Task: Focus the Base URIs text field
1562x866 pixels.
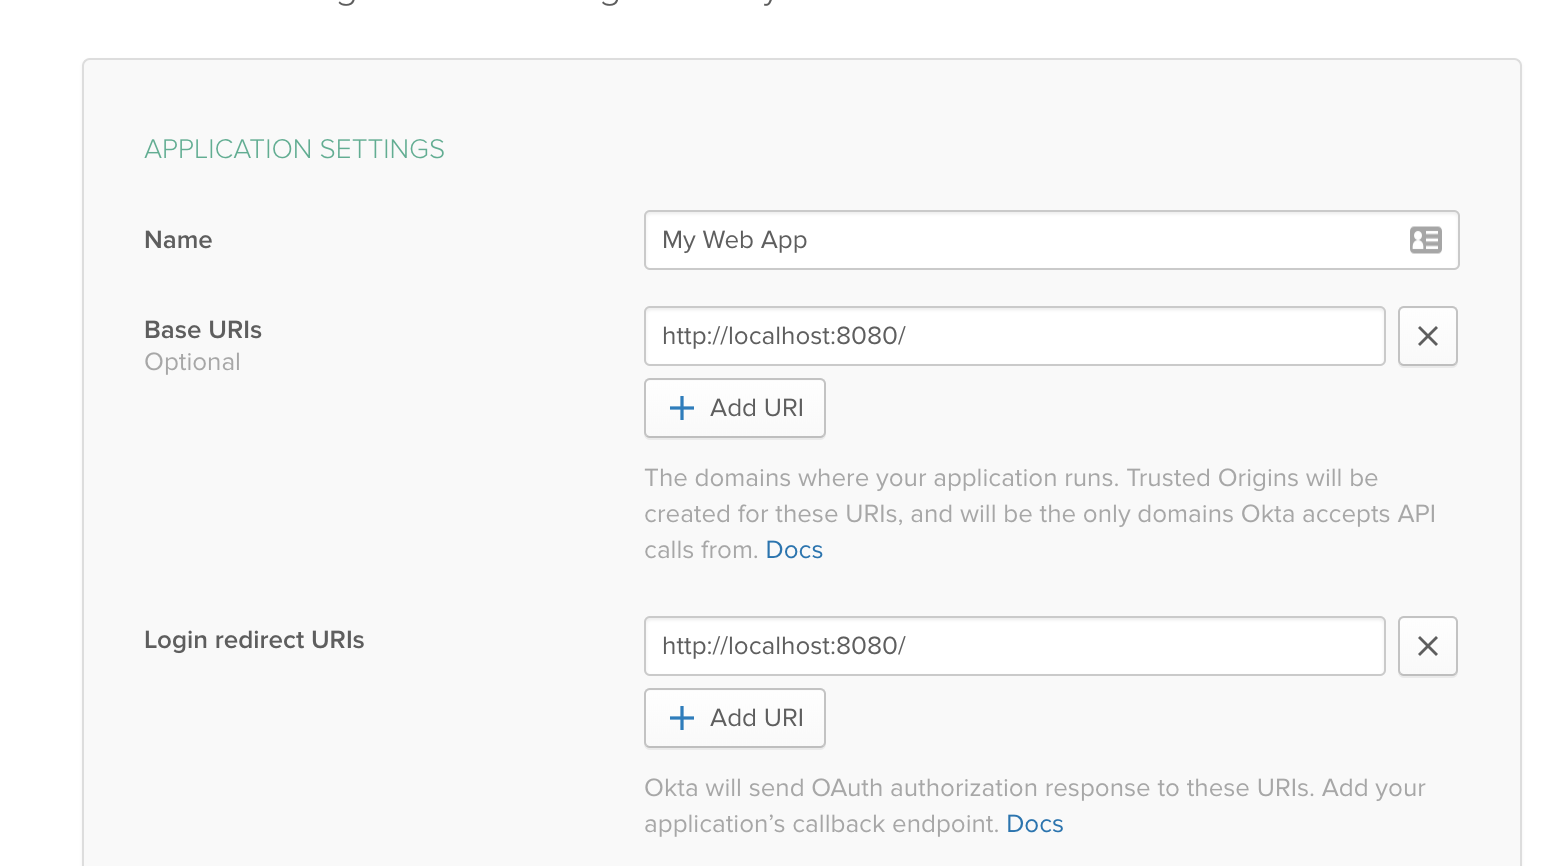Action: pos(1014,336)
